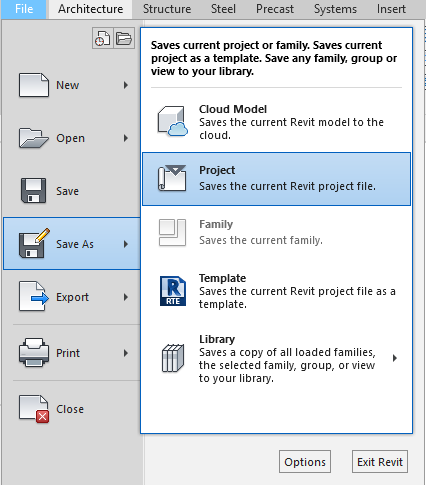Viewport: 426px width, 485px height.
Task: Select the New menu label
Action: 68,85
